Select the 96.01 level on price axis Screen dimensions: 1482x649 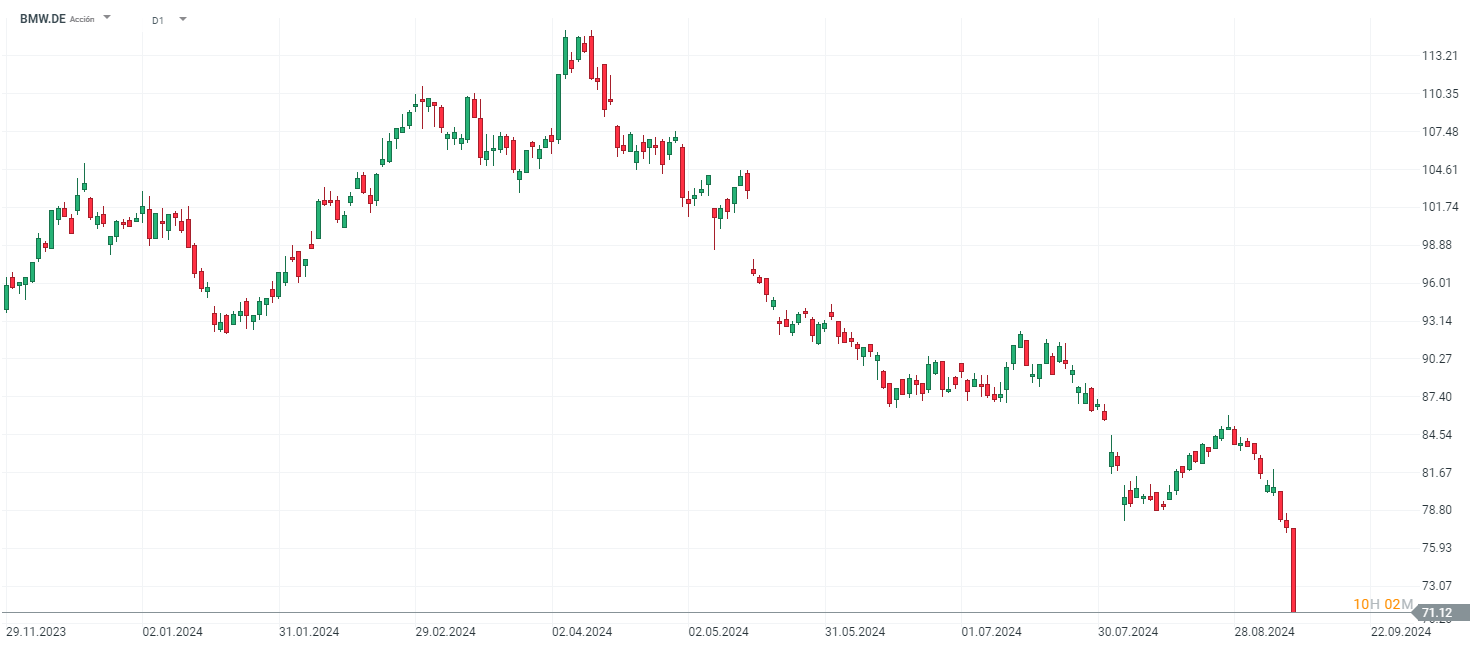click(x=1439, y=283)
